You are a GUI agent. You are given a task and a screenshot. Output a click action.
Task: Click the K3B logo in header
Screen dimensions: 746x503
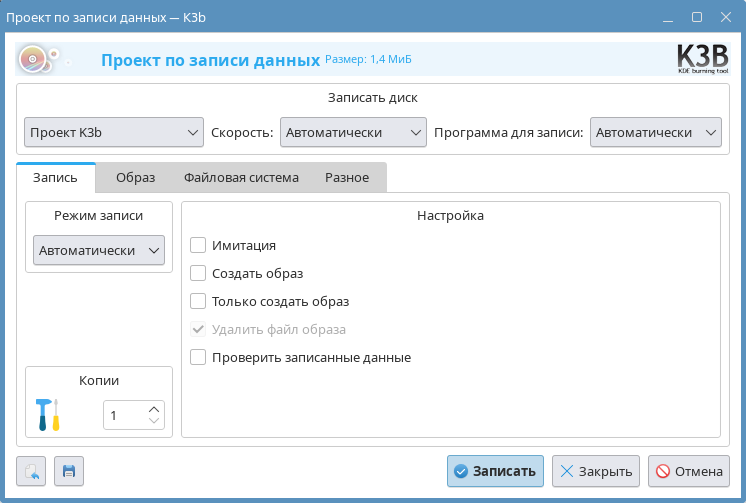click(702, 60)
